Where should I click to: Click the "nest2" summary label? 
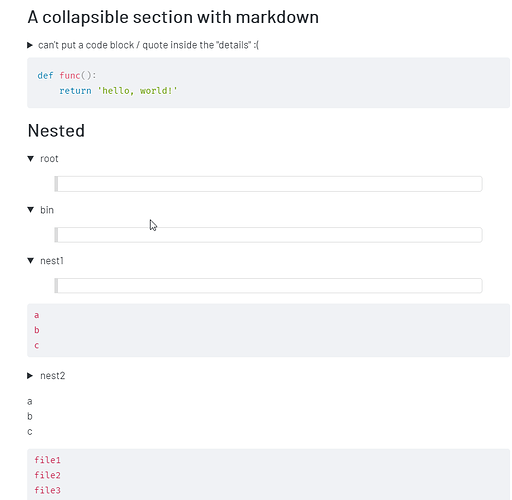53,376
